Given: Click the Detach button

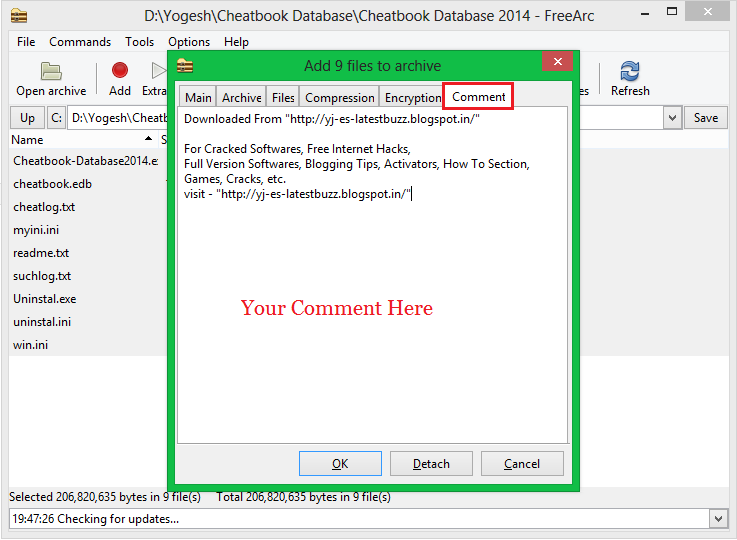Looking at the screenshot, I should [431, 464].
